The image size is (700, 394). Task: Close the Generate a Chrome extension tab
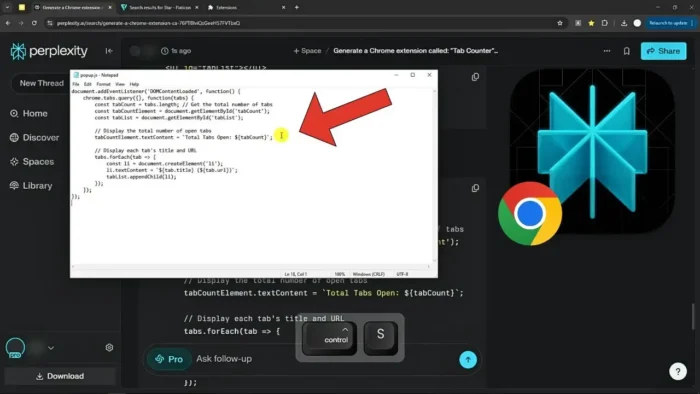pyautogui.click(x=110, y=8)
